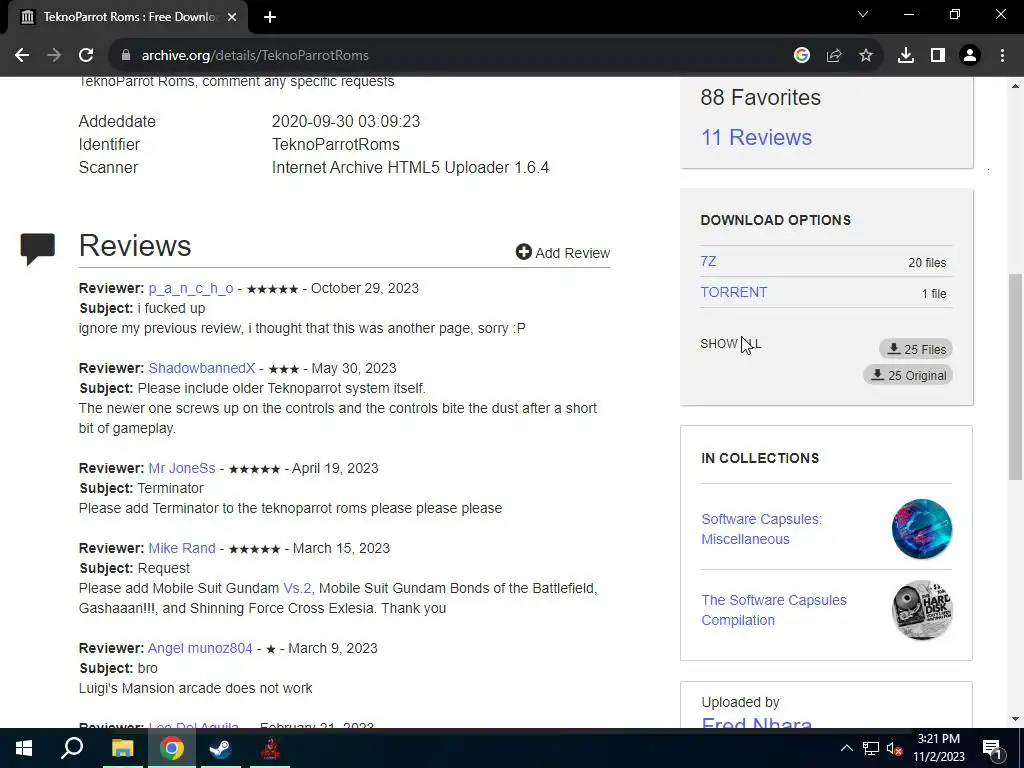The width and height of the screenshot is (1024, 768).
Task: Open tab search dropdown arrow
Action: [x=863, y=14]
